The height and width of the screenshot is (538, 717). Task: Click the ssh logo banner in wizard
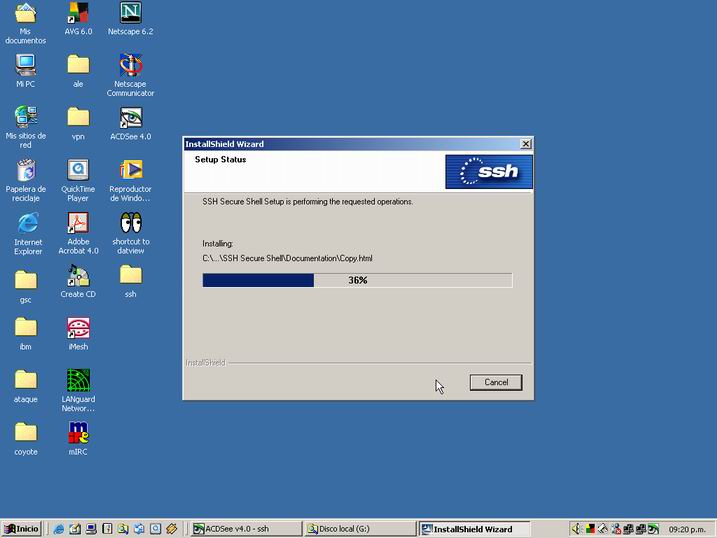click(489, 171)
